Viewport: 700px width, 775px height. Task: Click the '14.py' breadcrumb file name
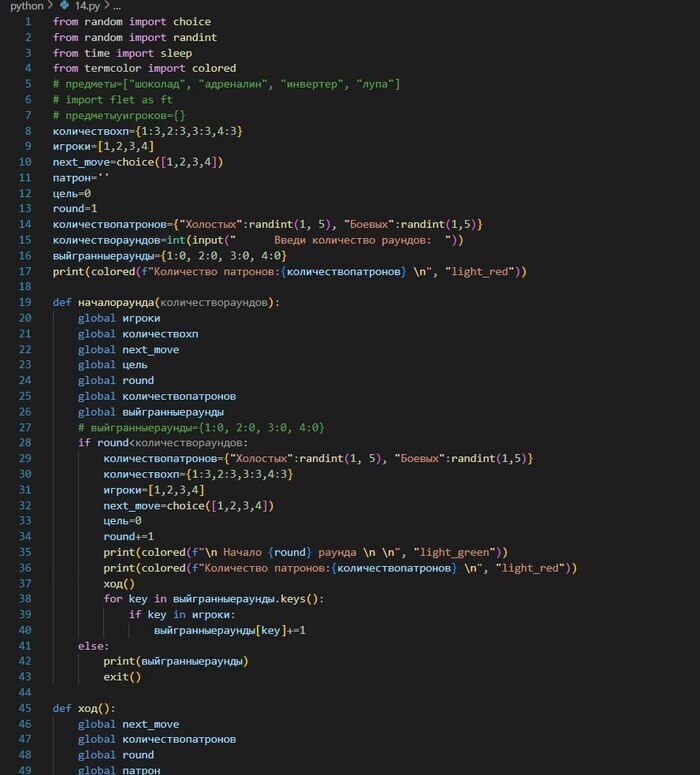(87, 6)
